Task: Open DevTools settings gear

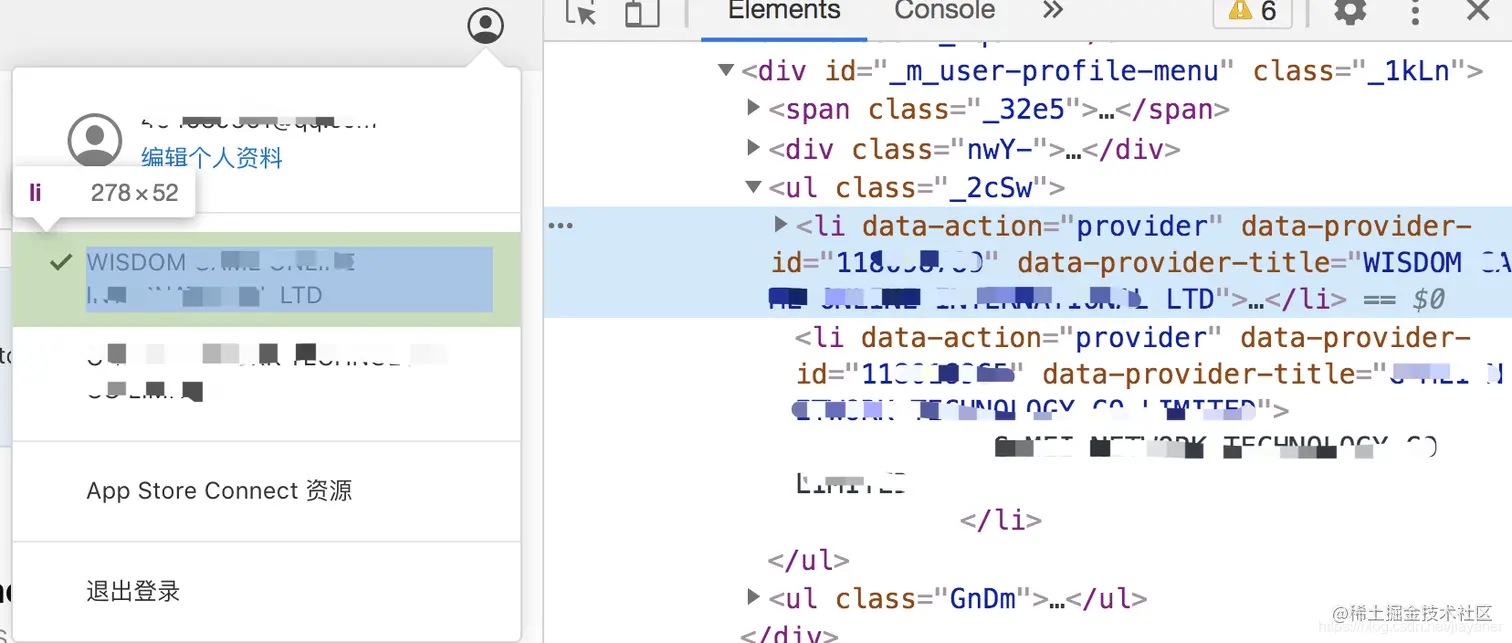Action: (1350, 12)
